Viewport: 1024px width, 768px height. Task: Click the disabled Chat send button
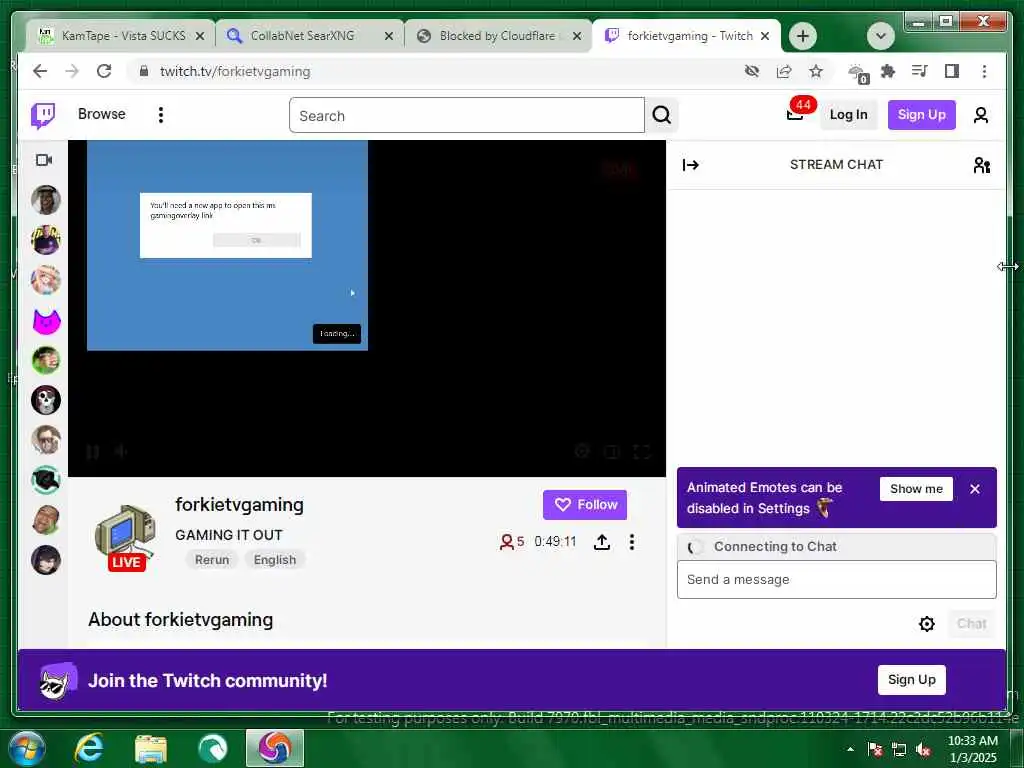click(x=971, y=624)
